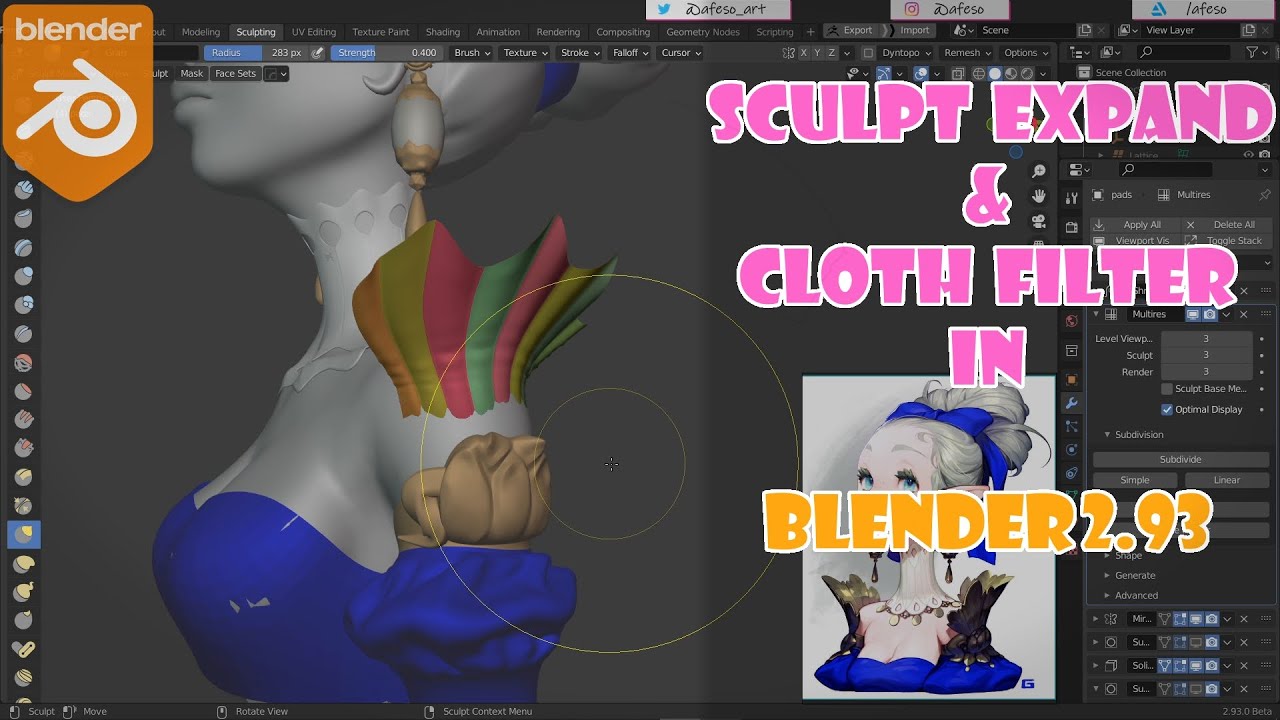Open the Face Sets menu
The width and height of the screenshot is (1280, 720).
(236, 73)
